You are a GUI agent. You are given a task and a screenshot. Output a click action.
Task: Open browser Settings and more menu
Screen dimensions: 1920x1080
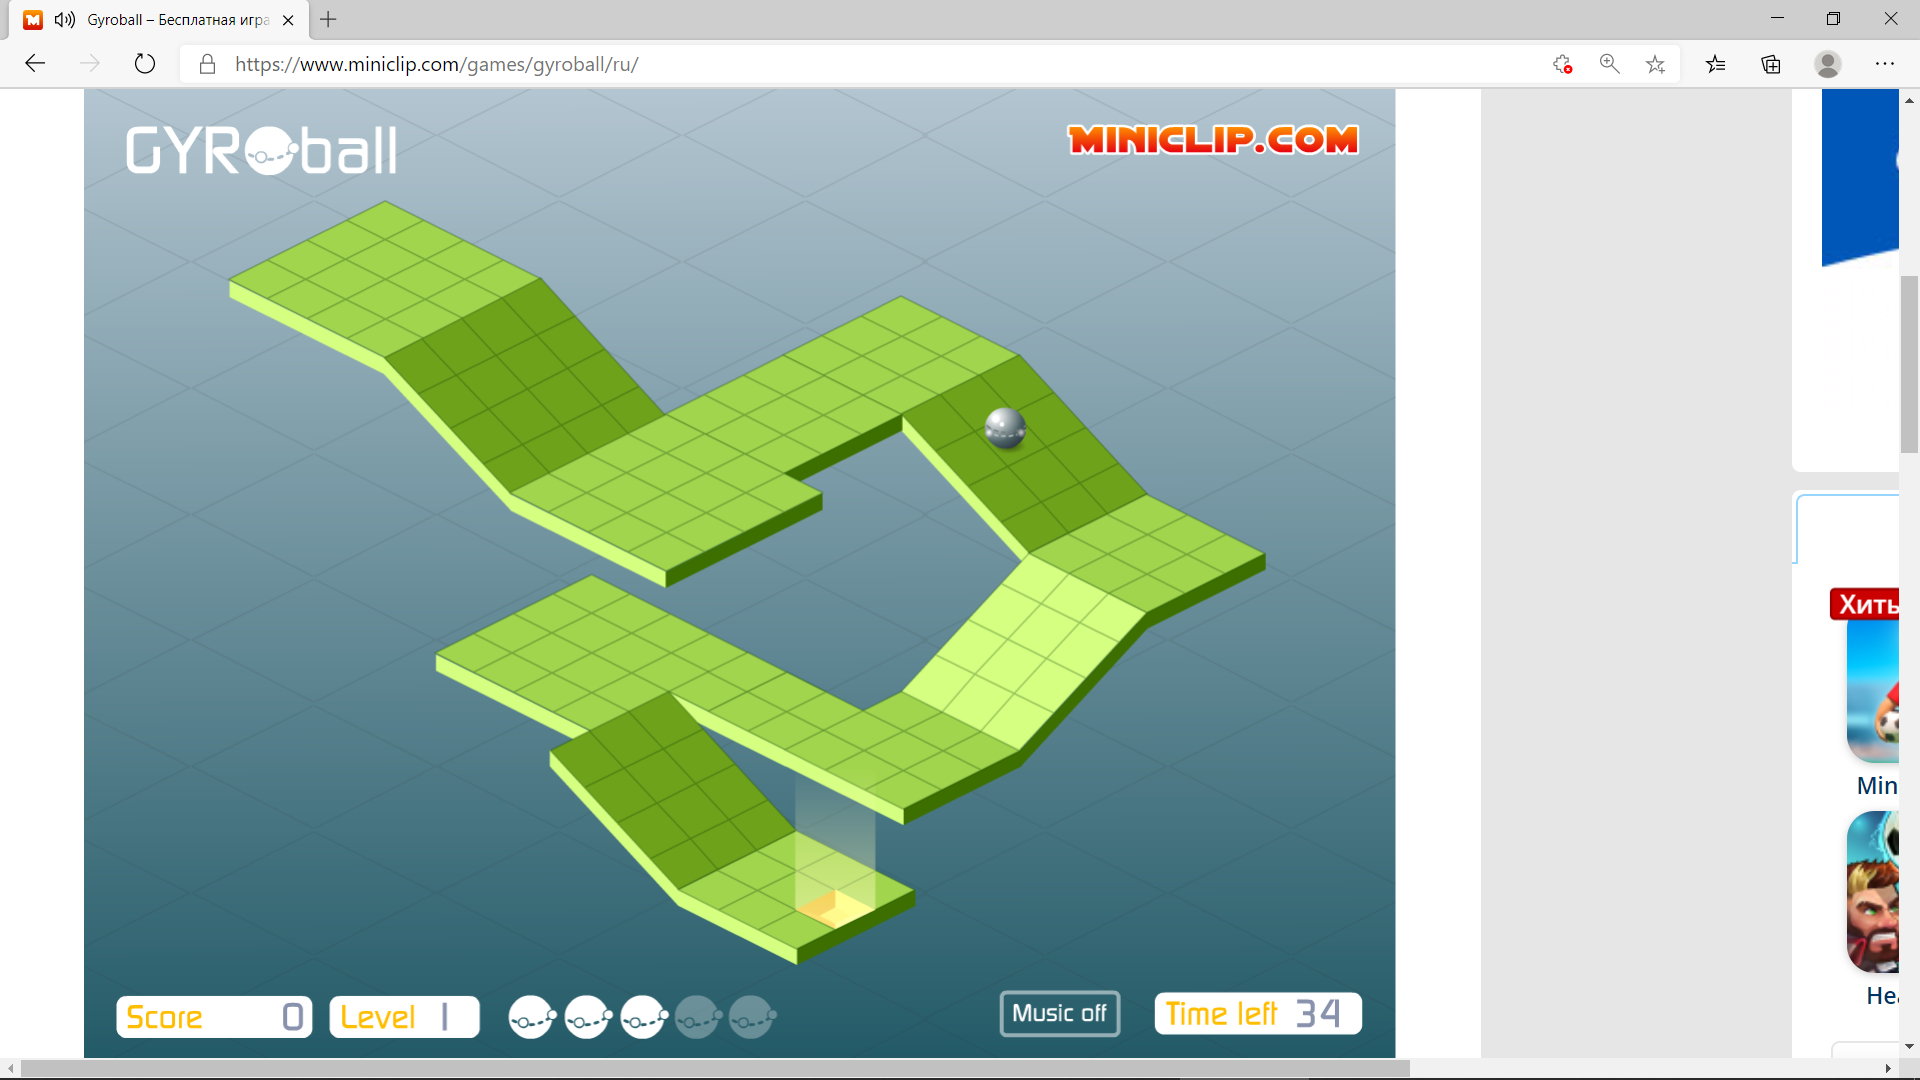1885,64
